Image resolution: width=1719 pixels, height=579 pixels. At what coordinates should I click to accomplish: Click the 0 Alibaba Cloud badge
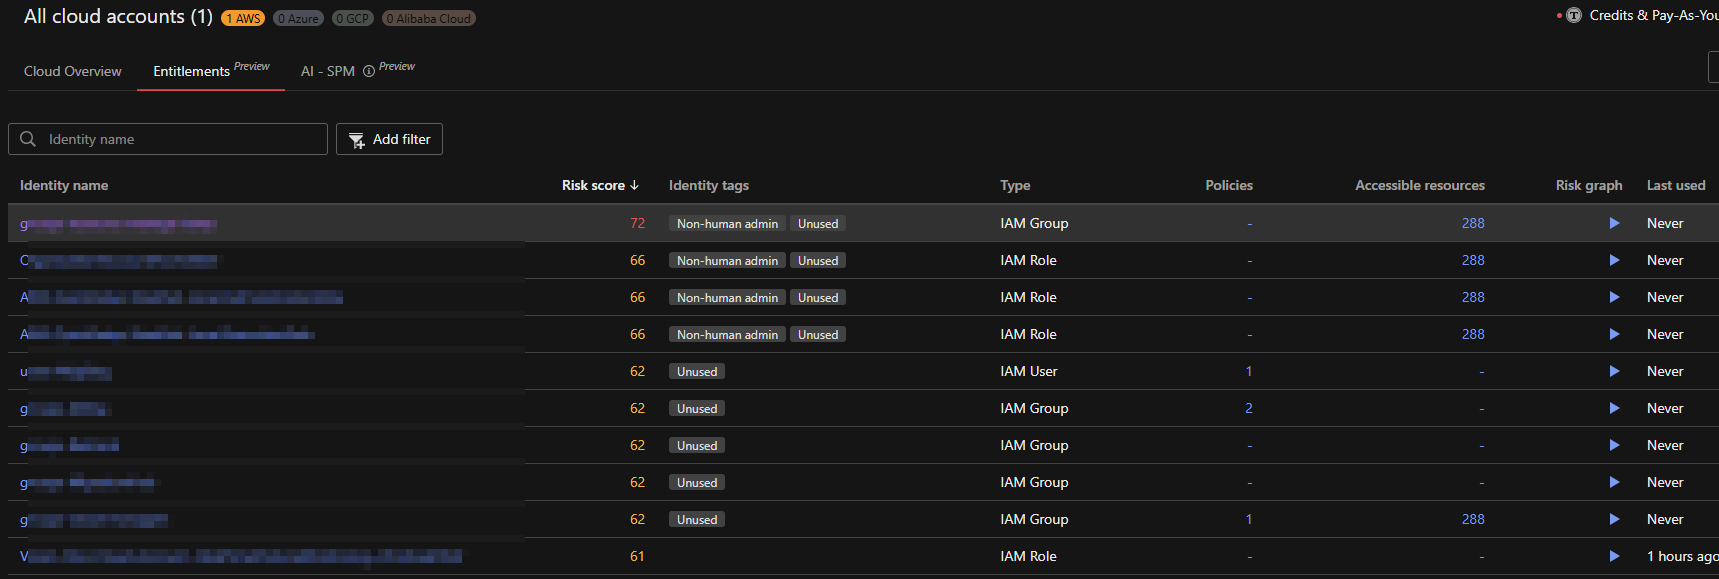428,18
